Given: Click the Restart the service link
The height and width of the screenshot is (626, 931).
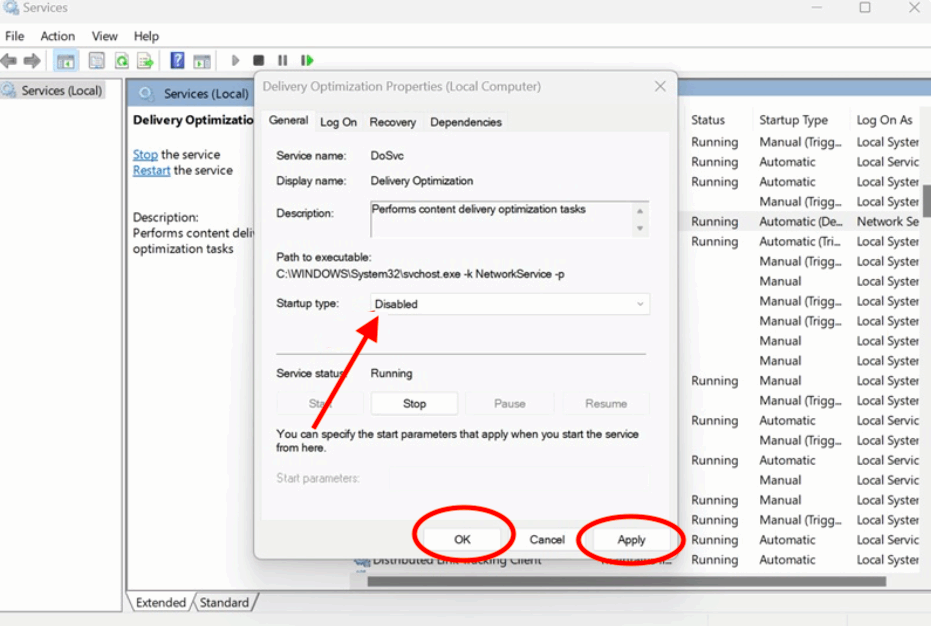Looking at the screenshot, I should (151, 171).
